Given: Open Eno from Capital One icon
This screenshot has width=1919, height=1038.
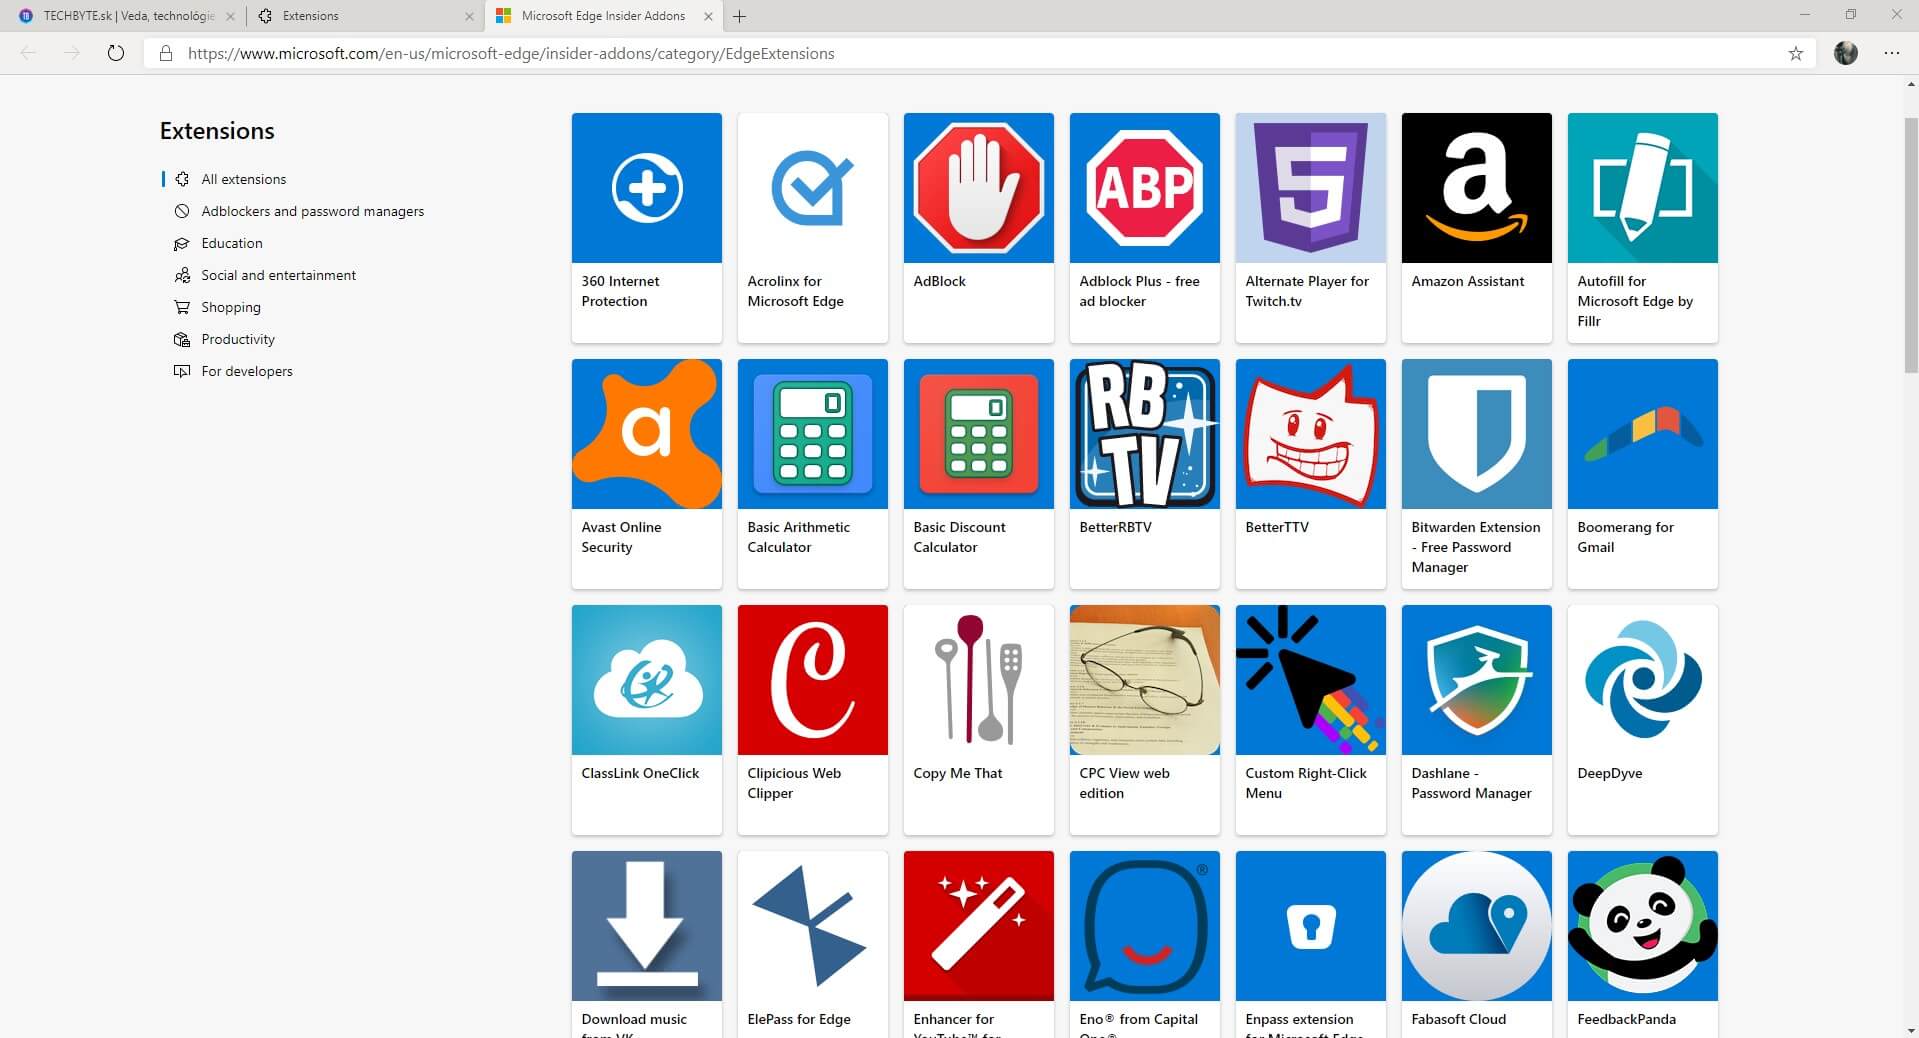Looking at the screenshot, I should point(1144,926).
